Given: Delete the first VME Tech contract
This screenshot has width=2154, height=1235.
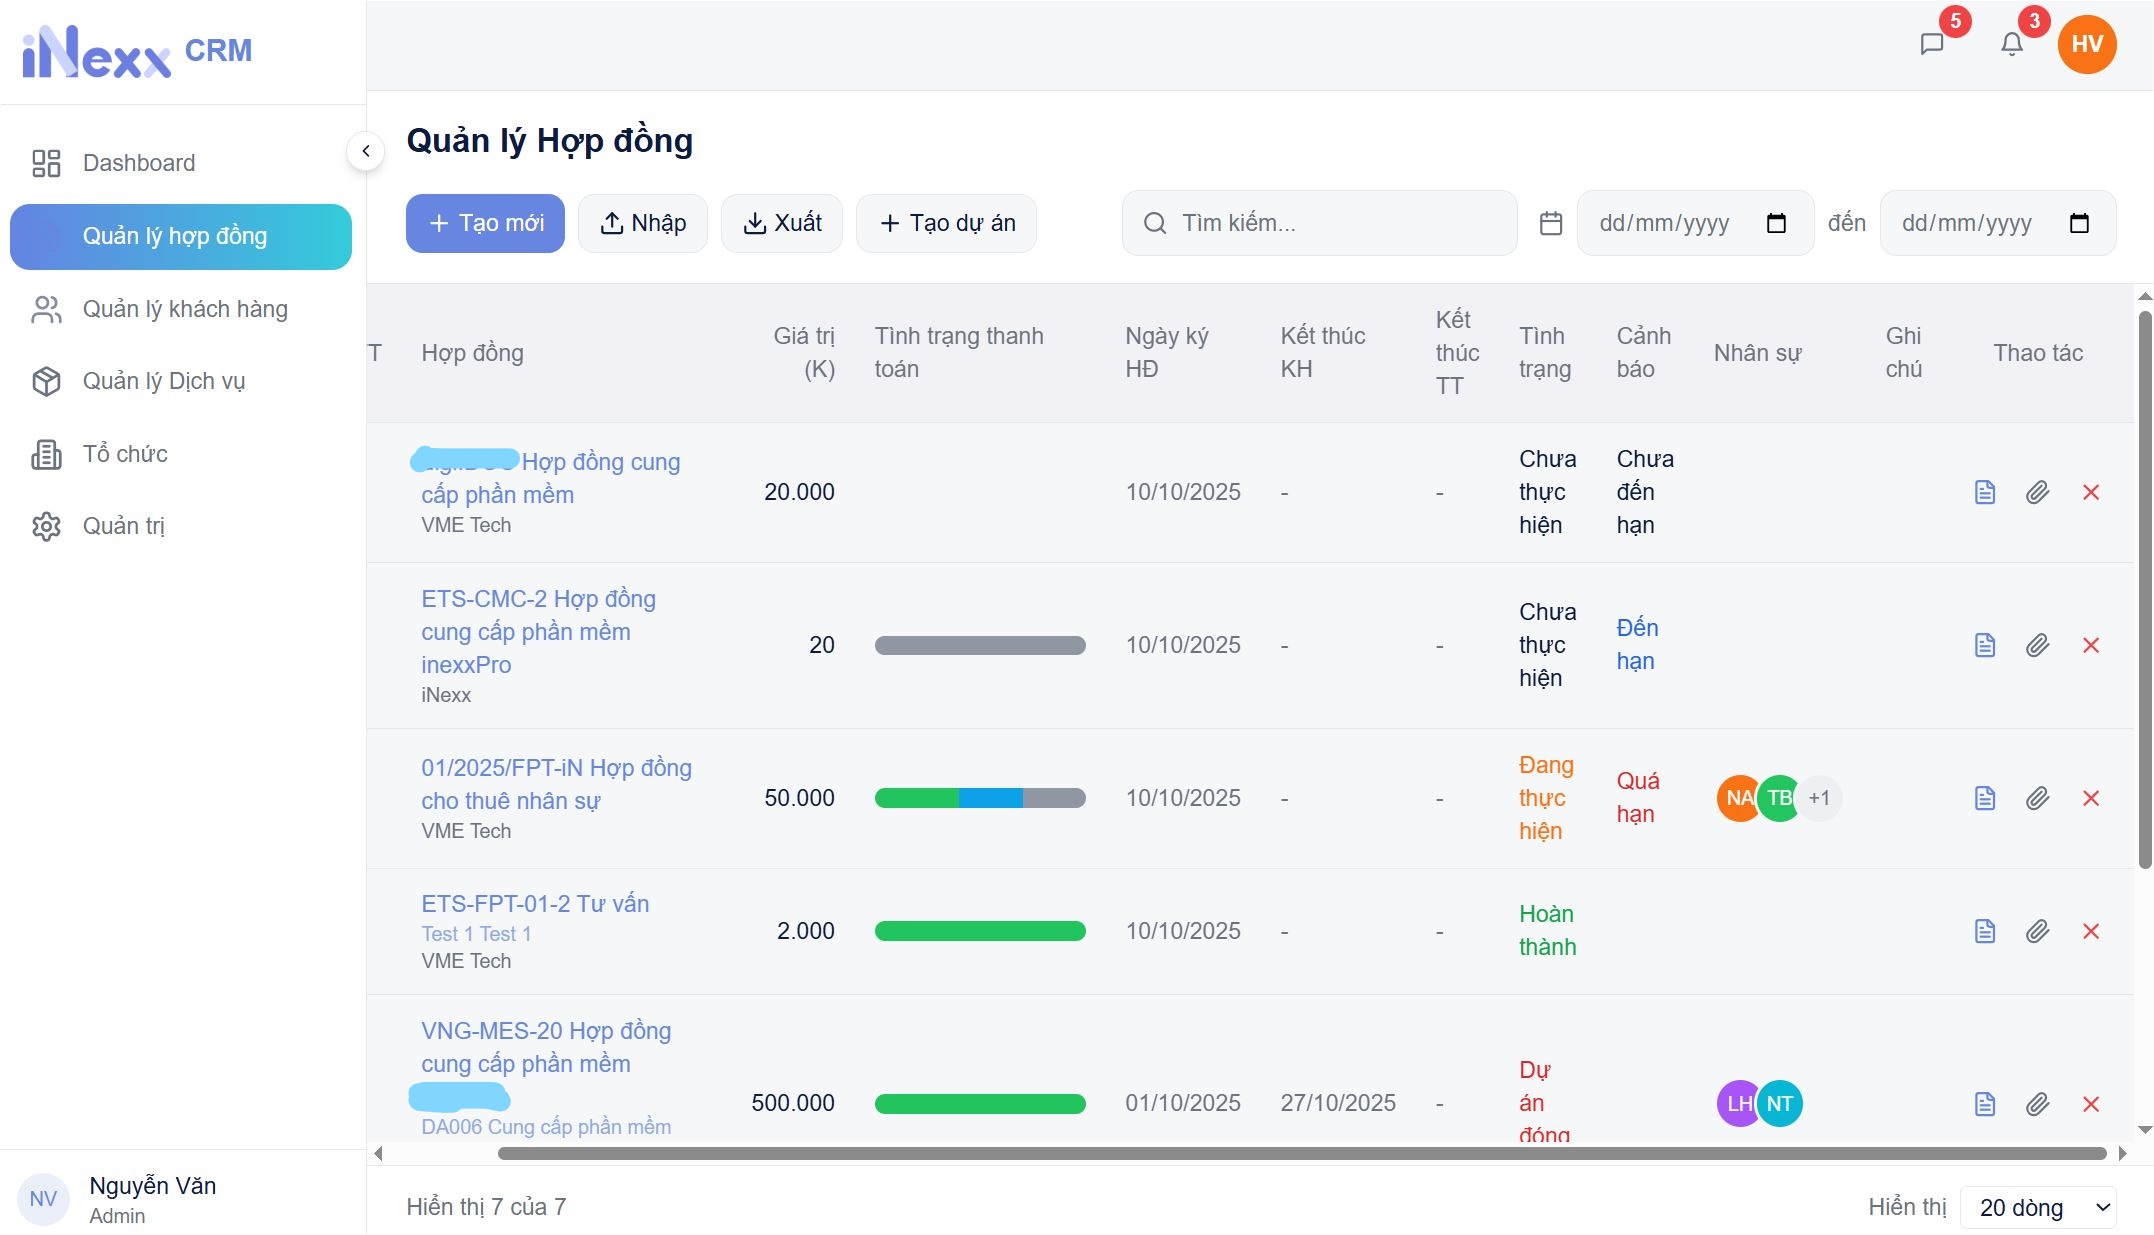Looking at the screenshot, I should point(2090,492).
